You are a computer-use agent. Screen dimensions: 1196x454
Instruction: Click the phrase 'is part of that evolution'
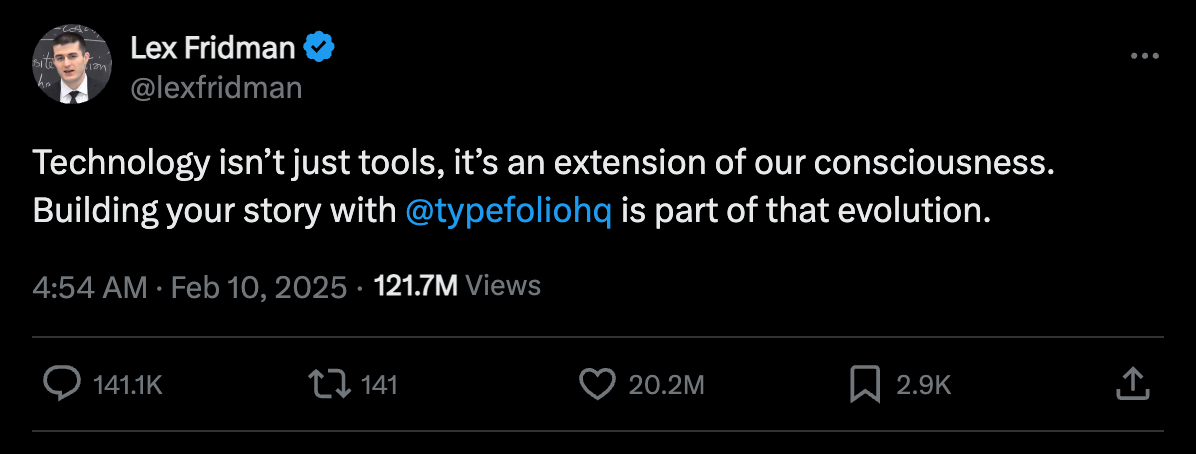coord(806,212)
